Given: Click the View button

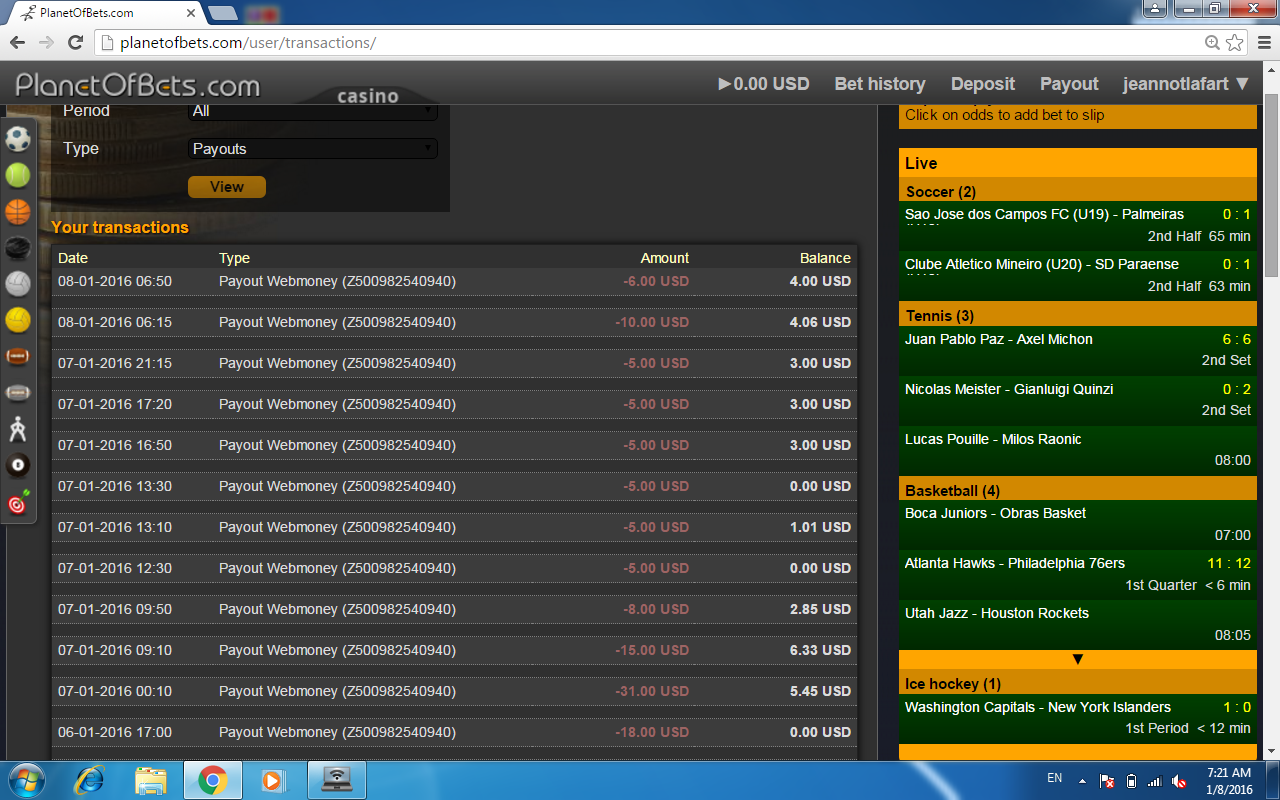Looking at the screenshot, I should click(x=227, y=187).
